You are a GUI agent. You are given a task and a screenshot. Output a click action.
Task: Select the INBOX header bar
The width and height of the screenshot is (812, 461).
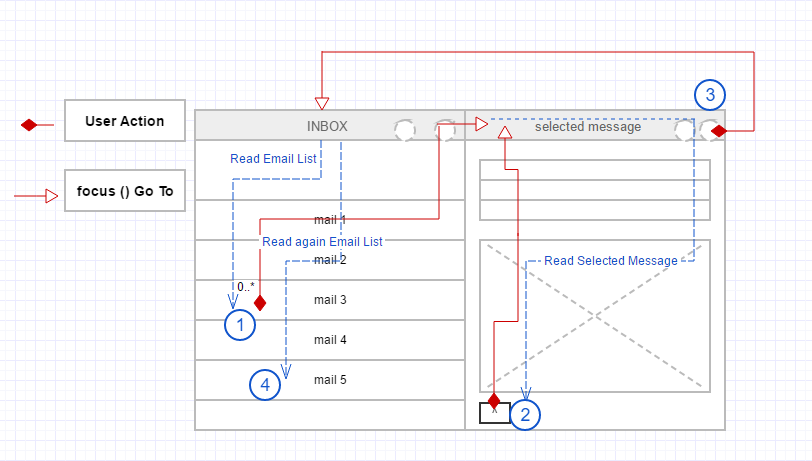pyautogui.click(x=327, y=126)
